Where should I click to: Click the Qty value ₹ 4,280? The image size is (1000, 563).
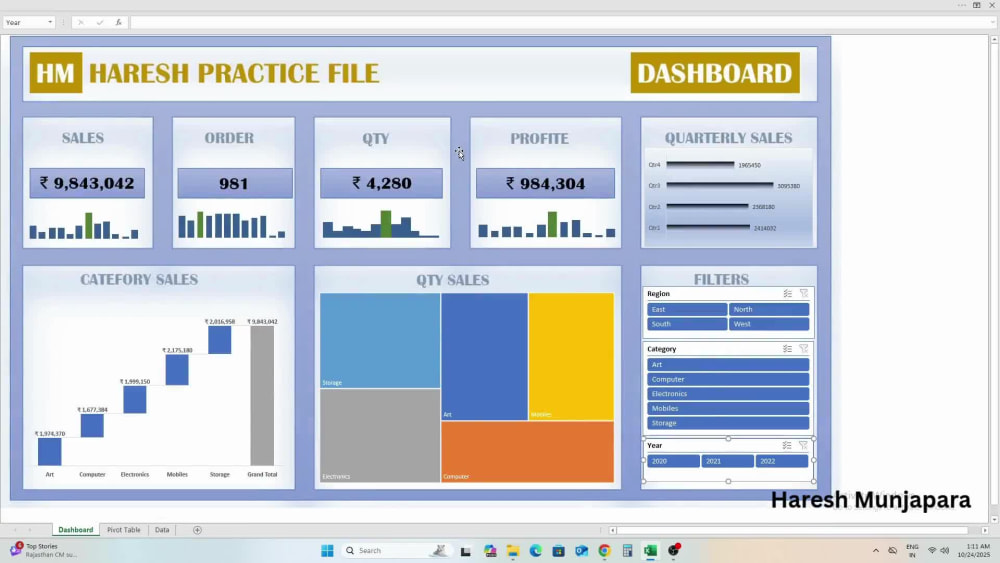381,184
